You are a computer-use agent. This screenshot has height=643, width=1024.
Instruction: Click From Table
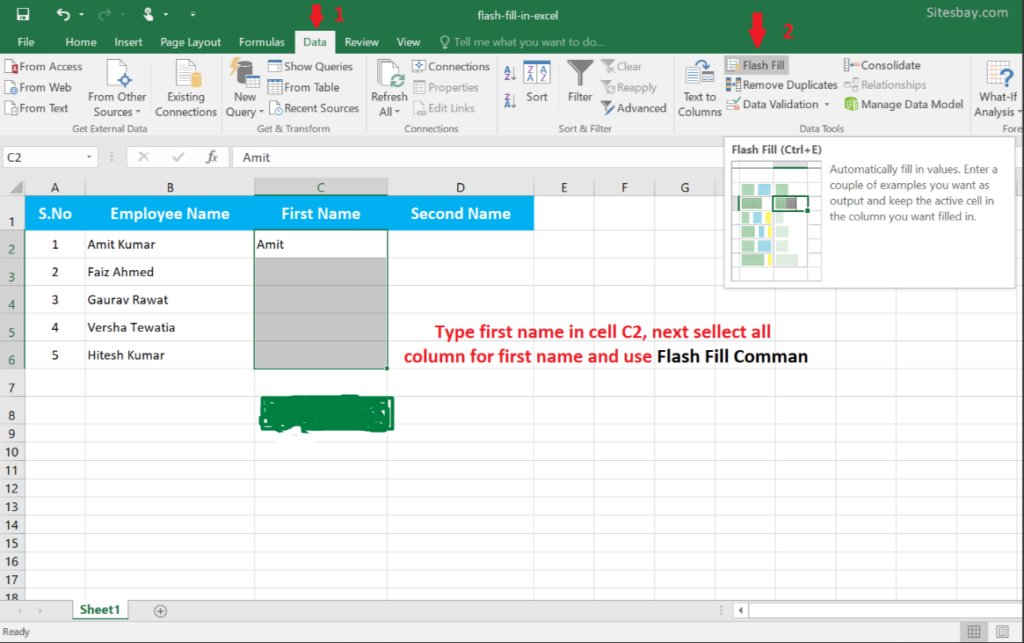[x=304, y=87]
